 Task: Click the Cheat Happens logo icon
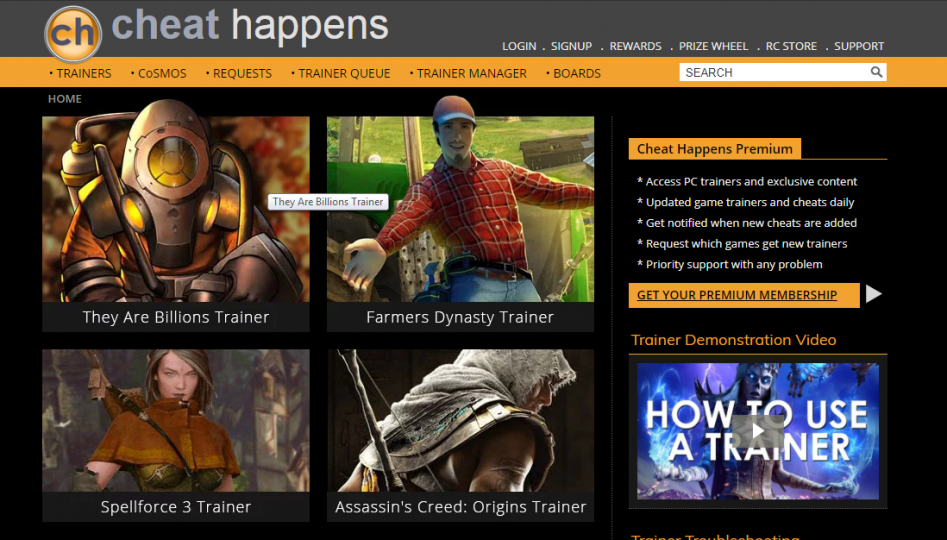(x=74, y=33)
